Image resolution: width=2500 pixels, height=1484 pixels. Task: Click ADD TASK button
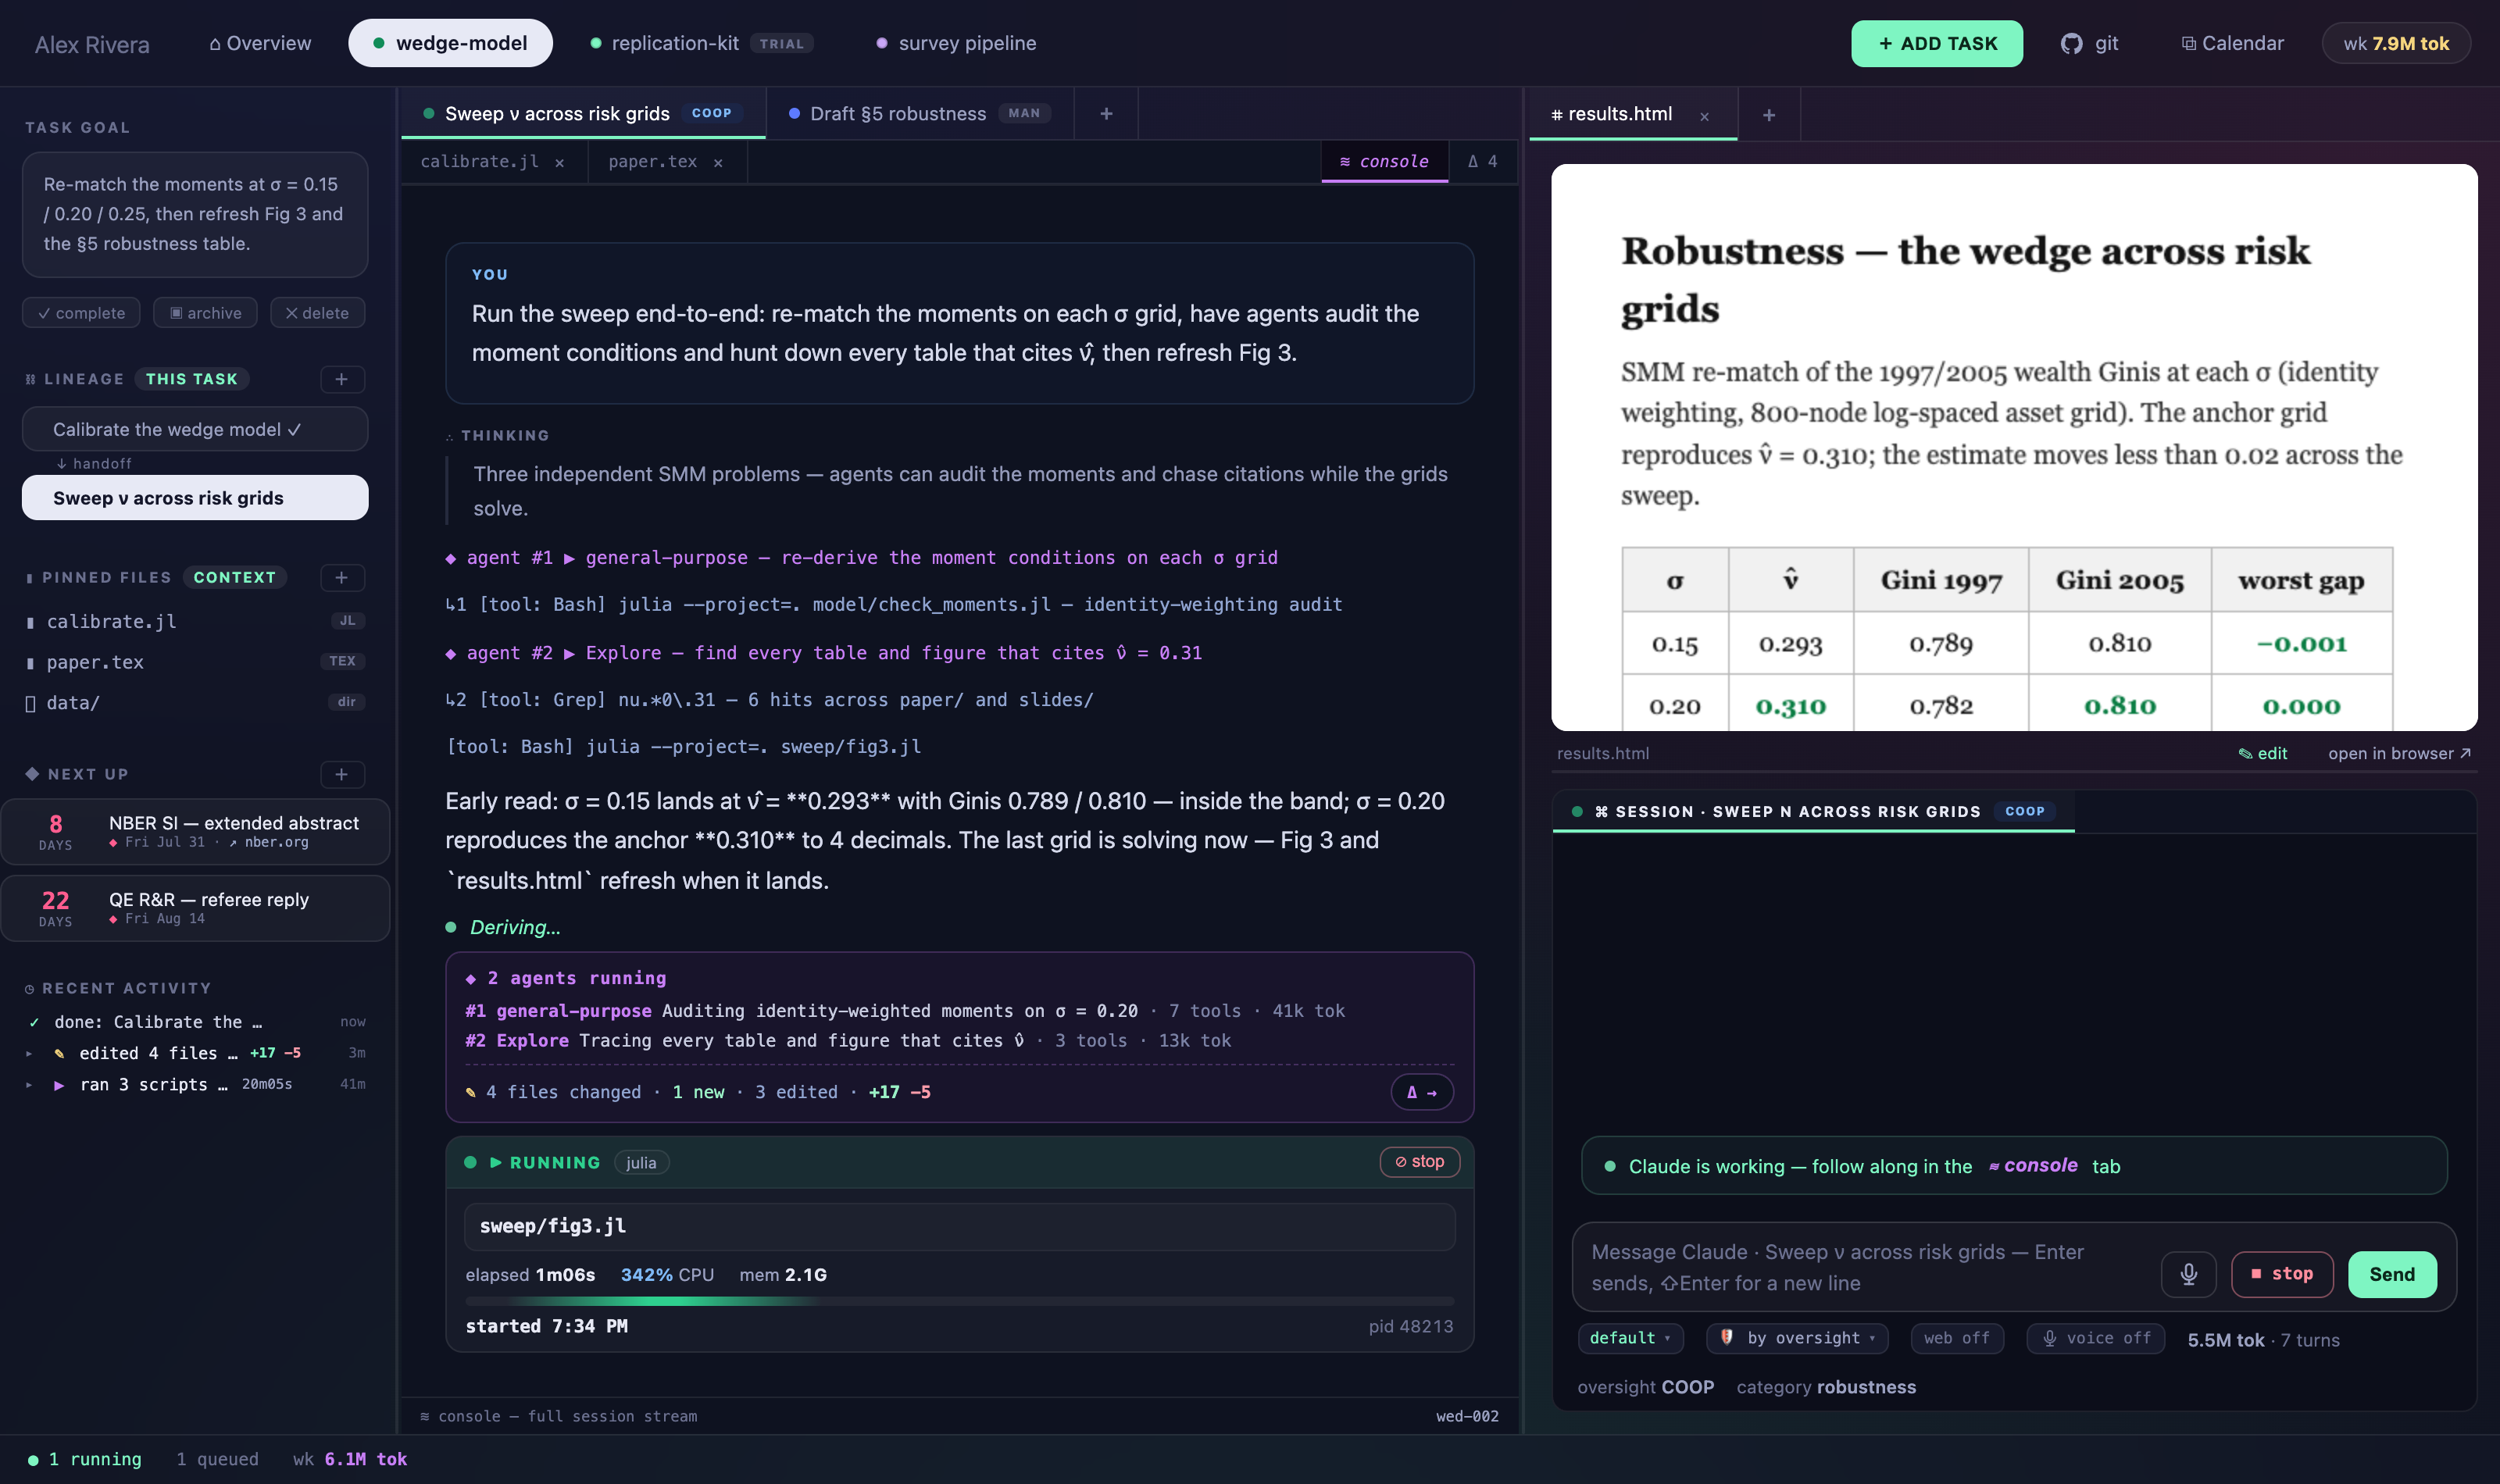coord(1936,43)
